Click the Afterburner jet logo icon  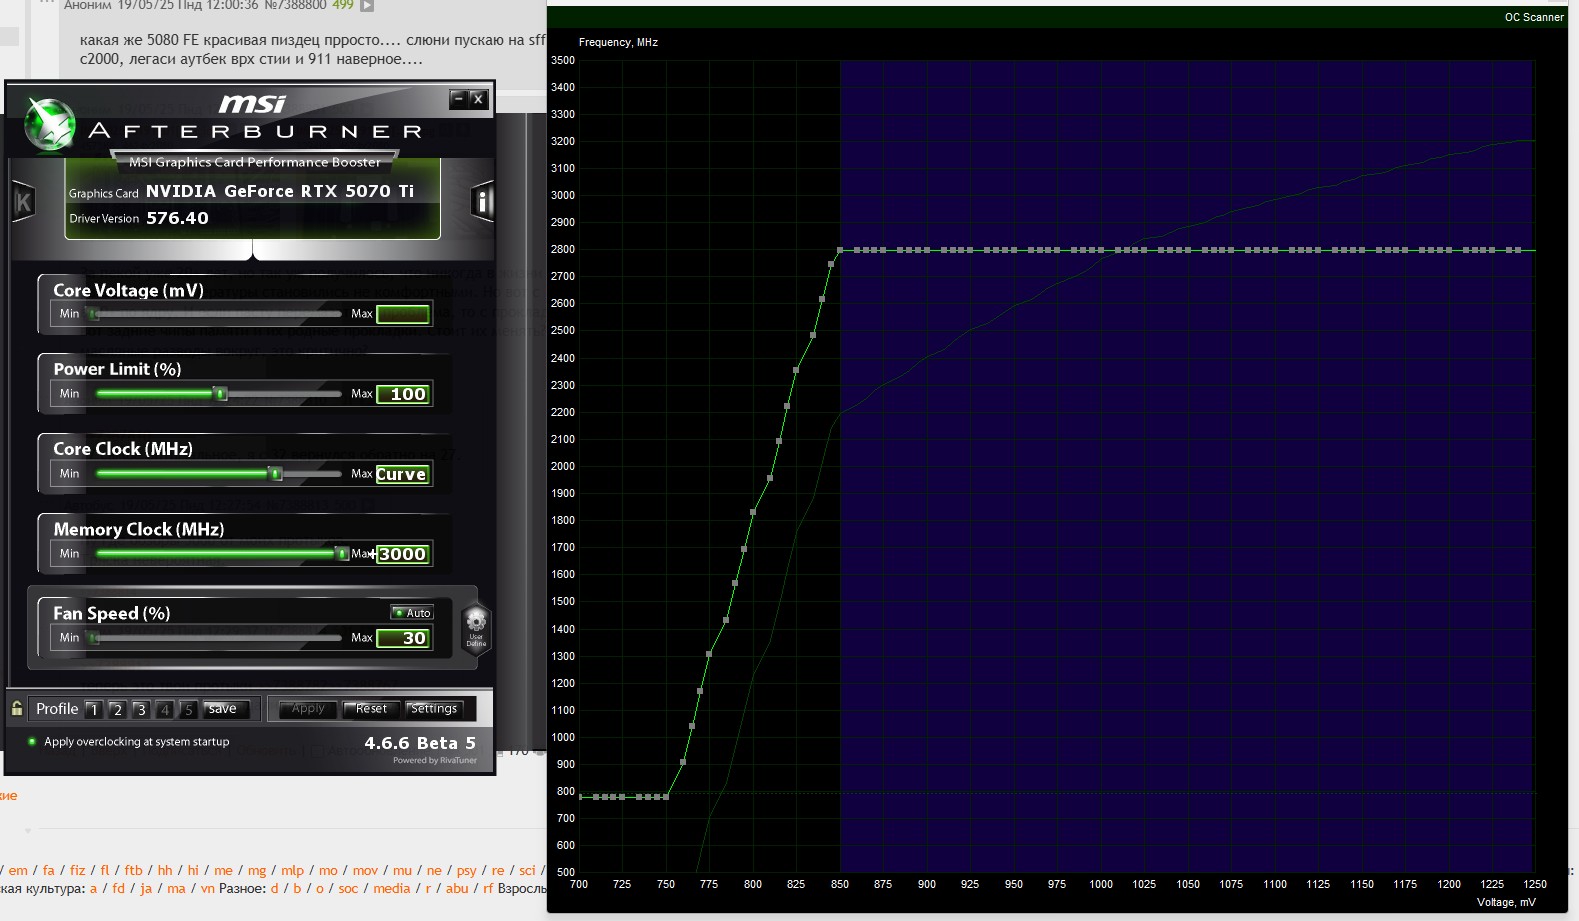pos(49,125)
